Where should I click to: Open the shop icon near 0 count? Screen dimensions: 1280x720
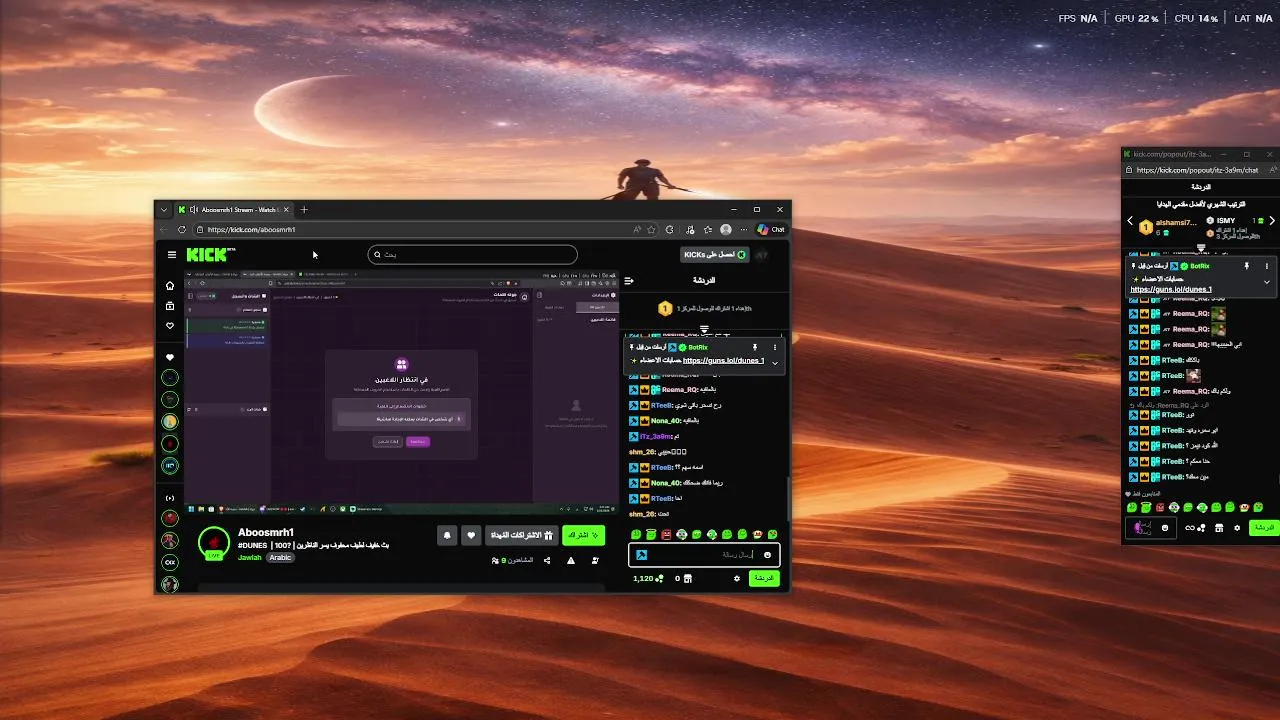(x=687, y=578)
